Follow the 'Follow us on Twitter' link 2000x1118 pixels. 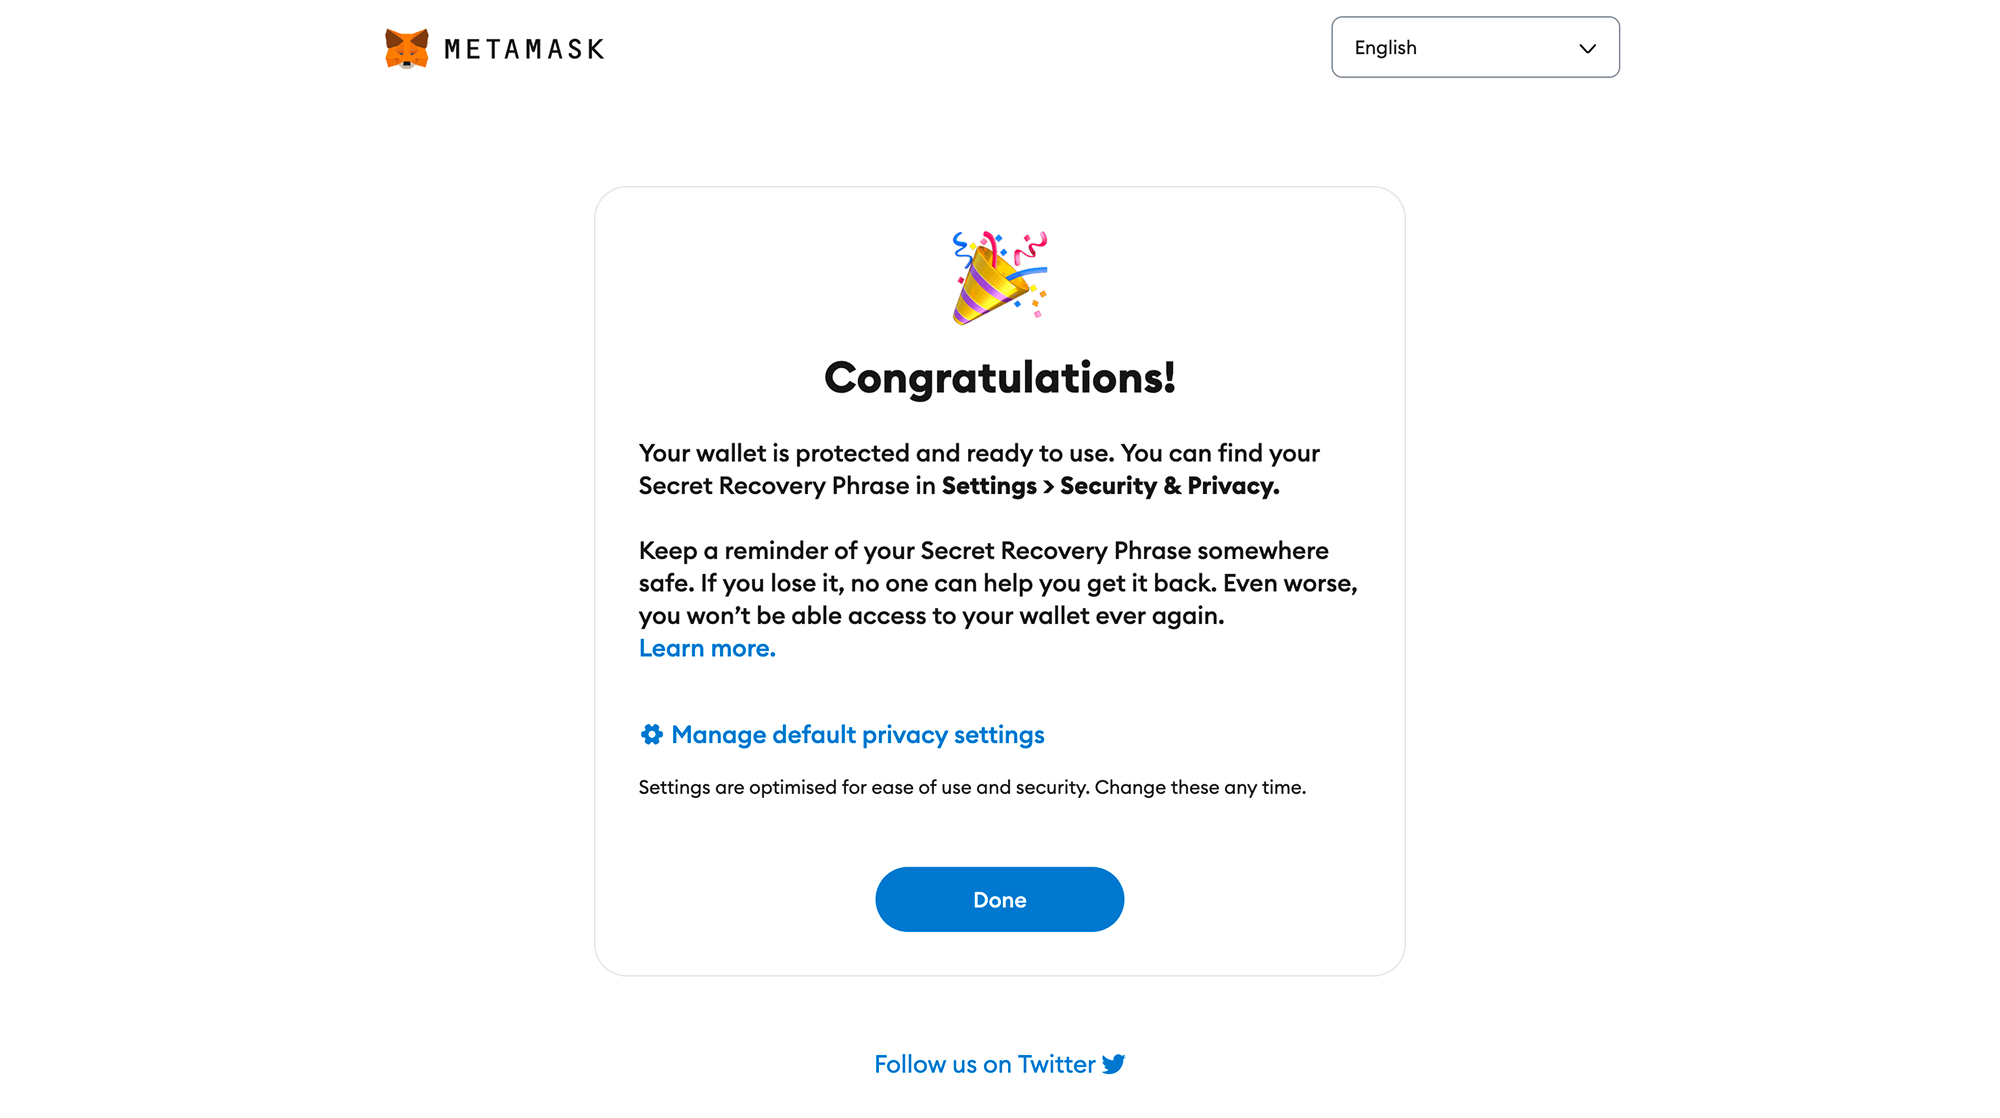pyautogui.click(x=984, y=1064)
